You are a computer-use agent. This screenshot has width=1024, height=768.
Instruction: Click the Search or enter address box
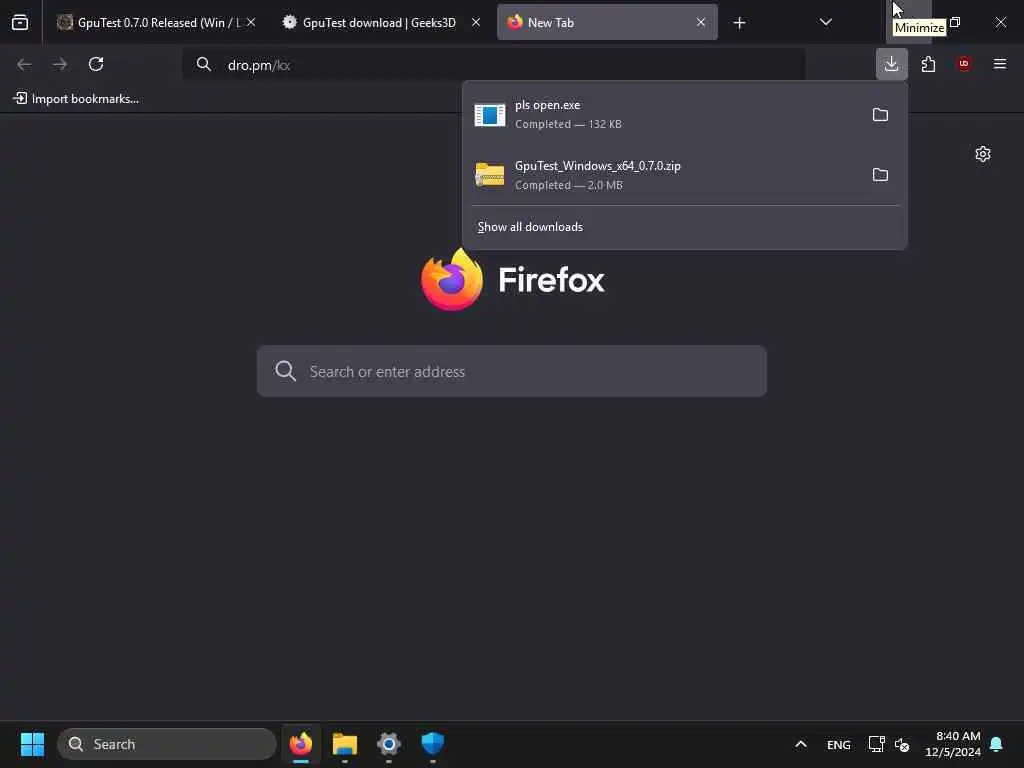coord(512,371)
